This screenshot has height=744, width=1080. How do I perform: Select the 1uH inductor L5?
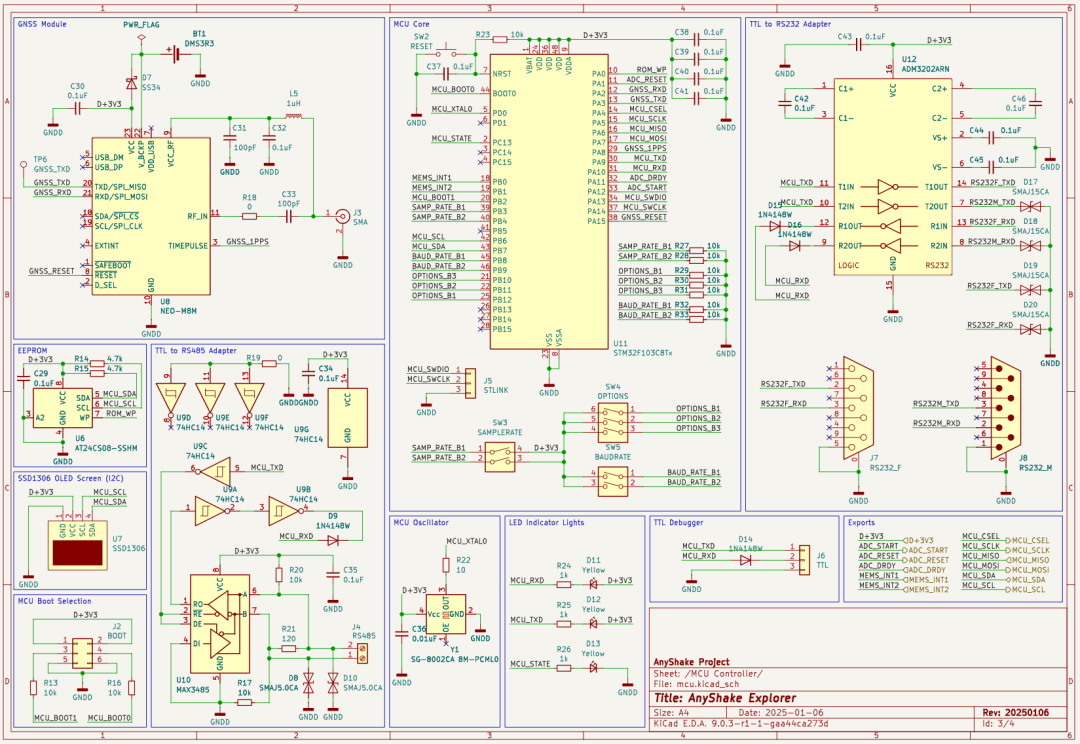[x=293, y=116]
